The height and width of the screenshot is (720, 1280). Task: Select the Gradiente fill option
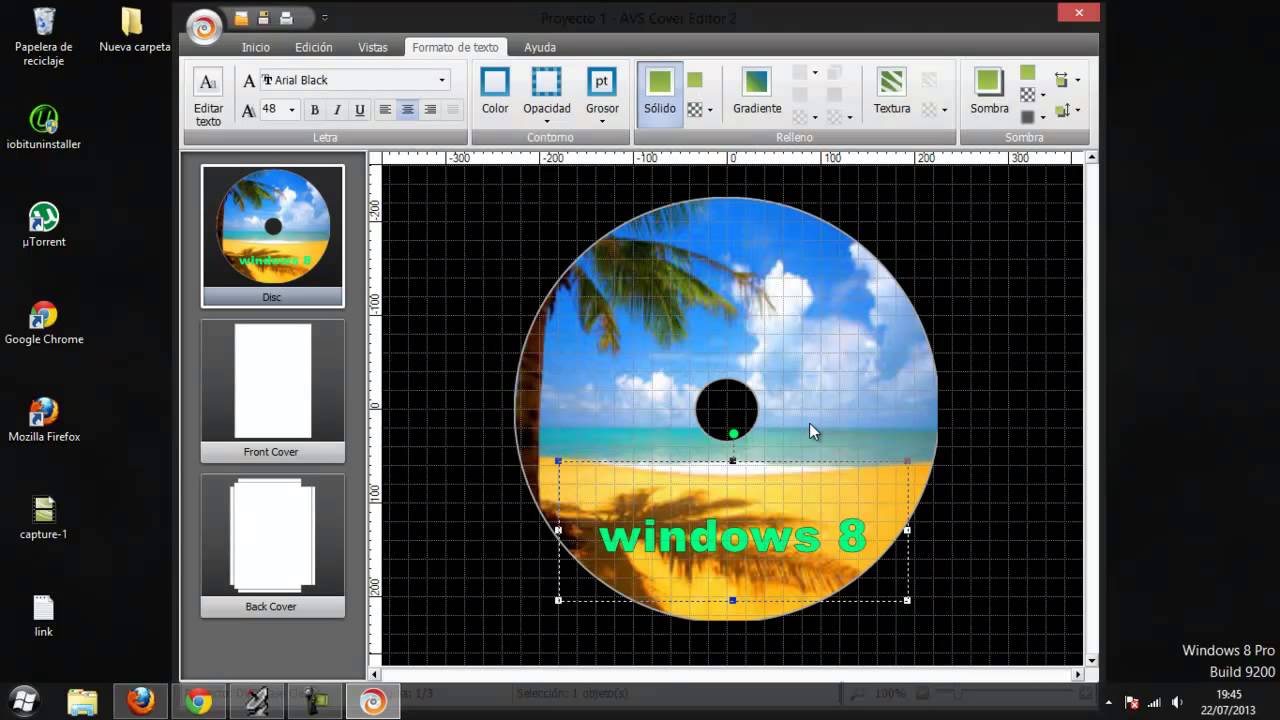[757, 92]
